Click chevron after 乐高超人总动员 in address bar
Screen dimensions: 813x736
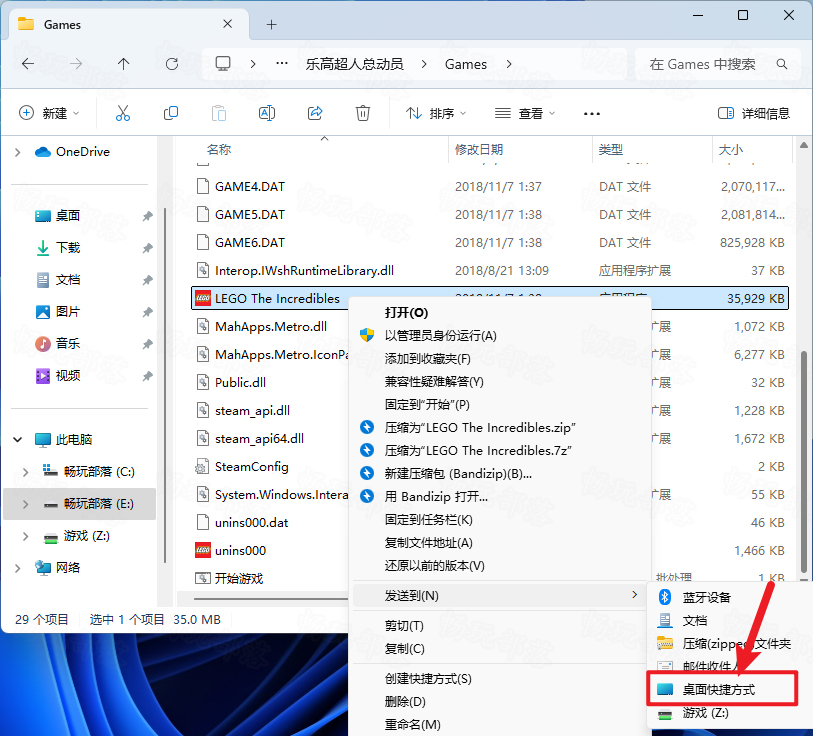[x=424, y=64]
